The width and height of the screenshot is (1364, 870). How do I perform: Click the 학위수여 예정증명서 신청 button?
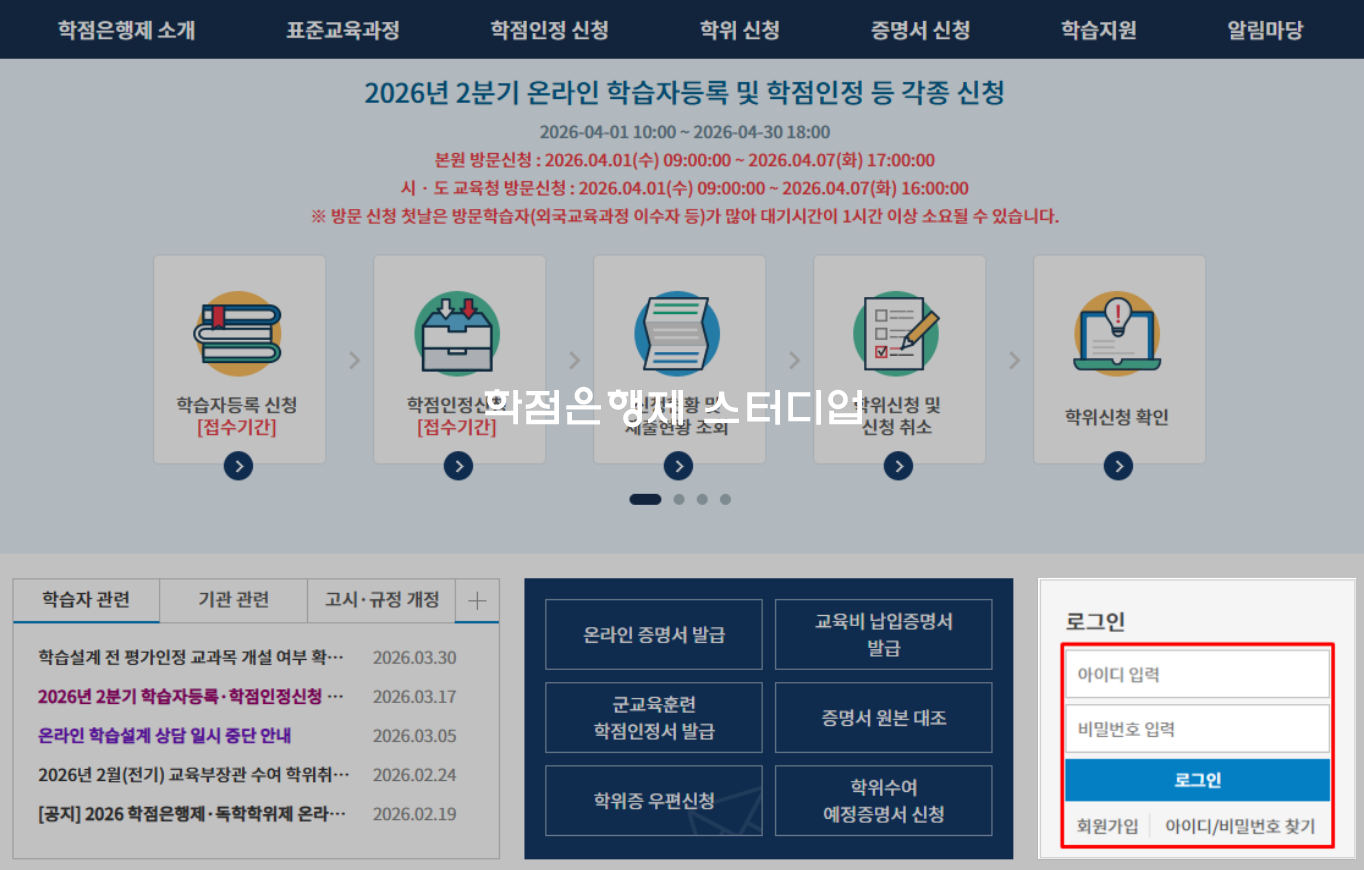pos(884,801)
